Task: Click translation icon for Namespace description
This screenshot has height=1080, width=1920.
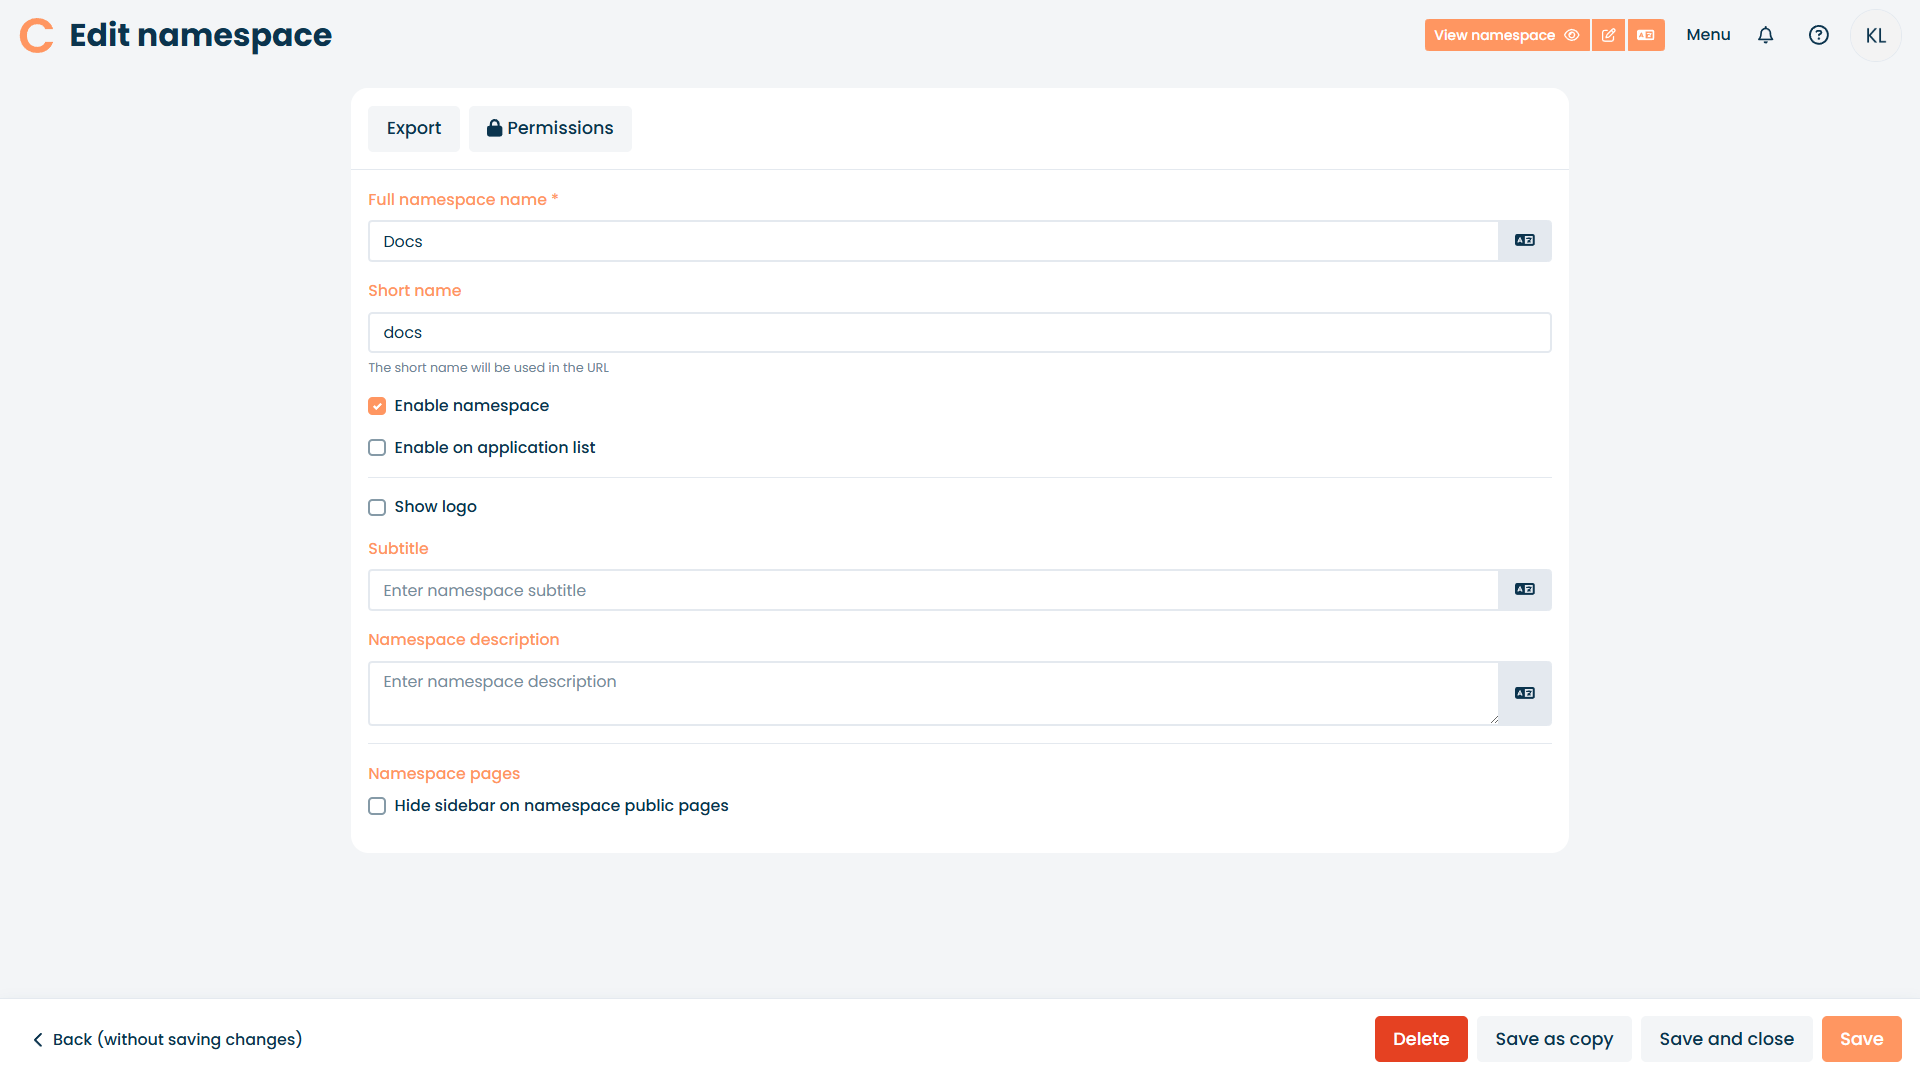Action: pos(1525,693)
